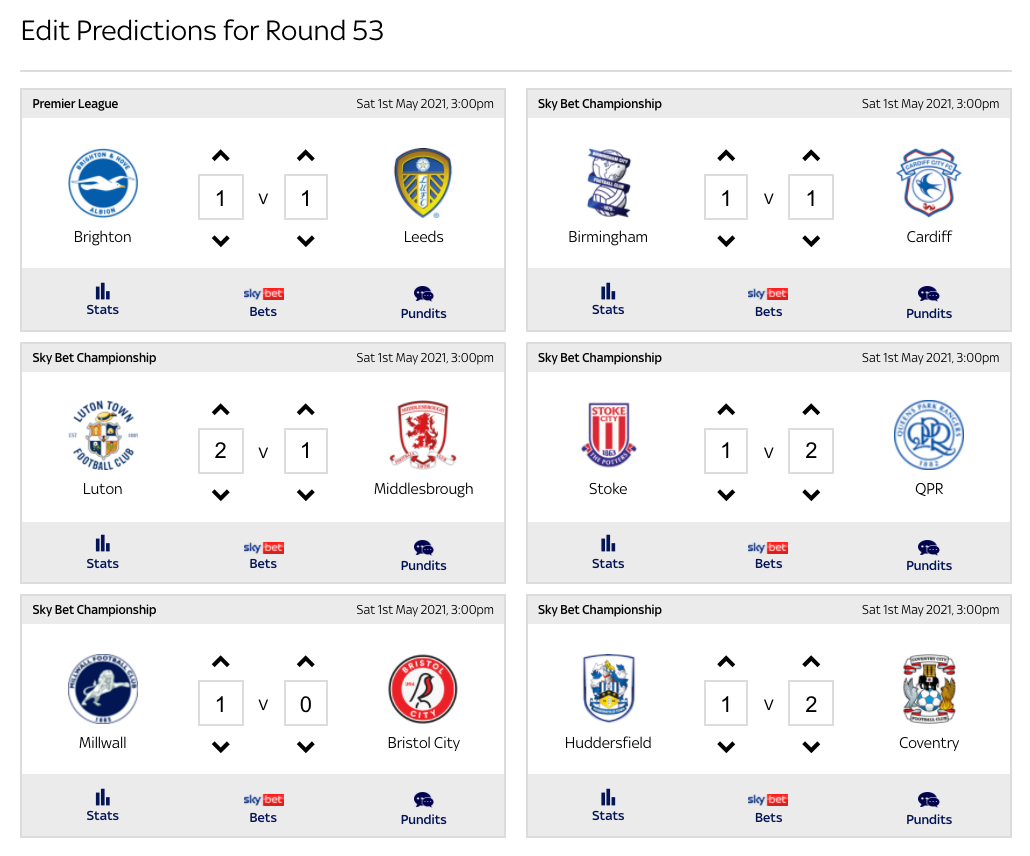Screen dimensions: 1030x856
Task: Click the Stoke City club badge
Action: 608,436
